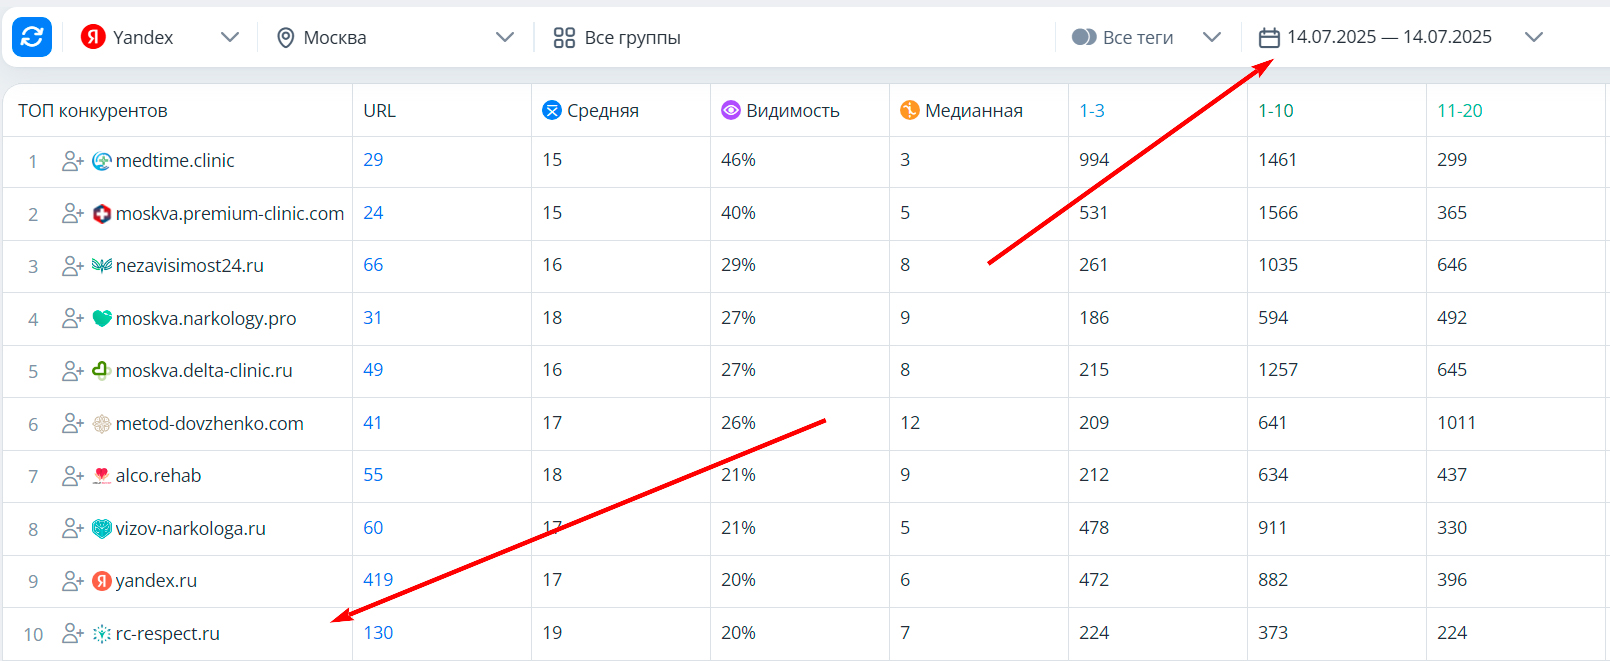This screenshot has height=661, width=1610.
Task: Click the all groups grid icon
Action: click(564, 38)
